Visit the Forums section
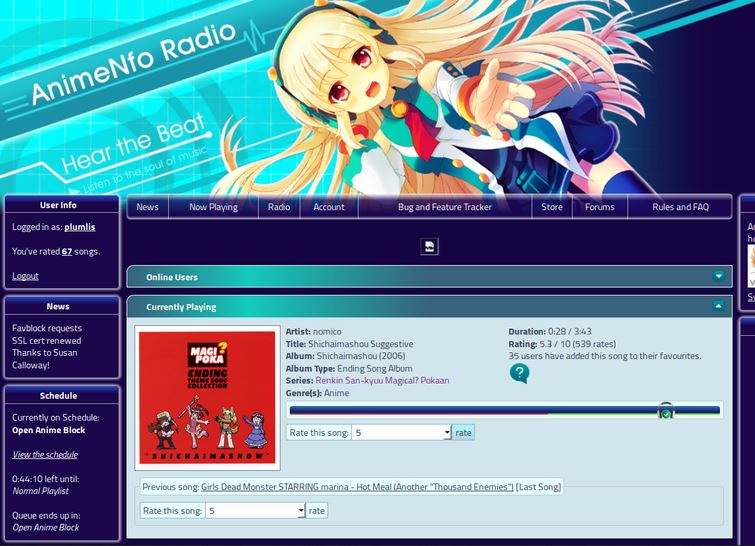 (600, 207)
